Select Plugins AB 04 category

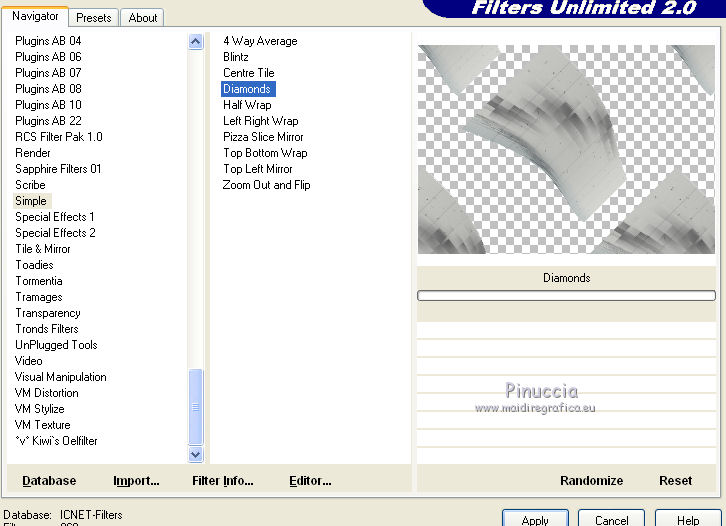48,41
